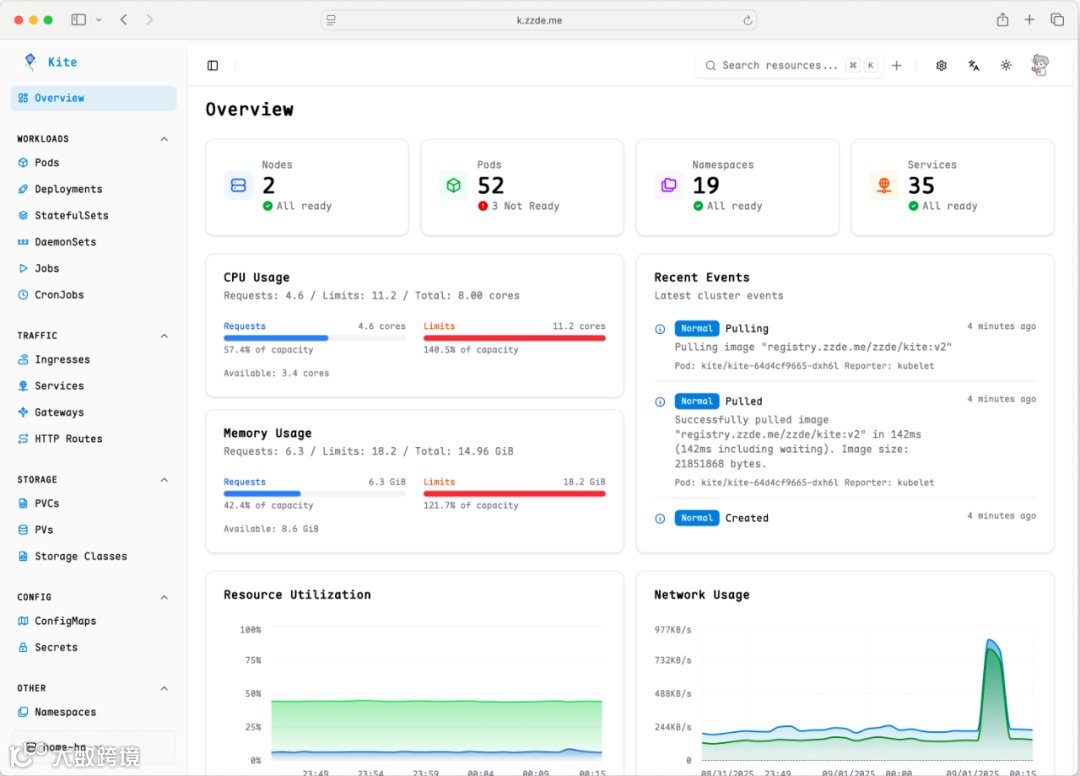This screenshot has height=776, width=1080.
Task: Go forward in Safari
Action: click(x=149, y=20)
